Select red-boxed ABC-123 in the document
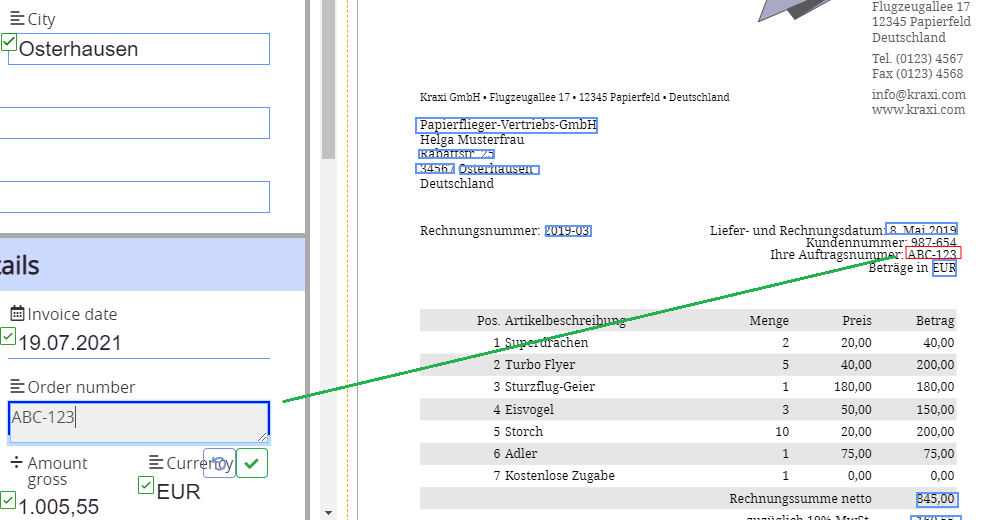The image size is (991, 520). click(933, 253)
